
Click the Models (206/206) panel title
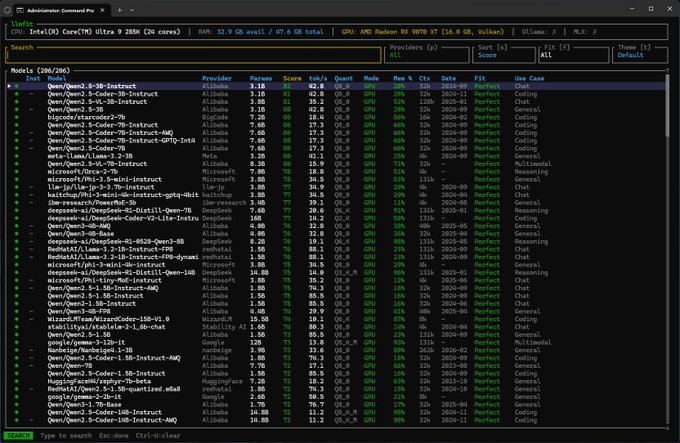click(x=40, y=71)
